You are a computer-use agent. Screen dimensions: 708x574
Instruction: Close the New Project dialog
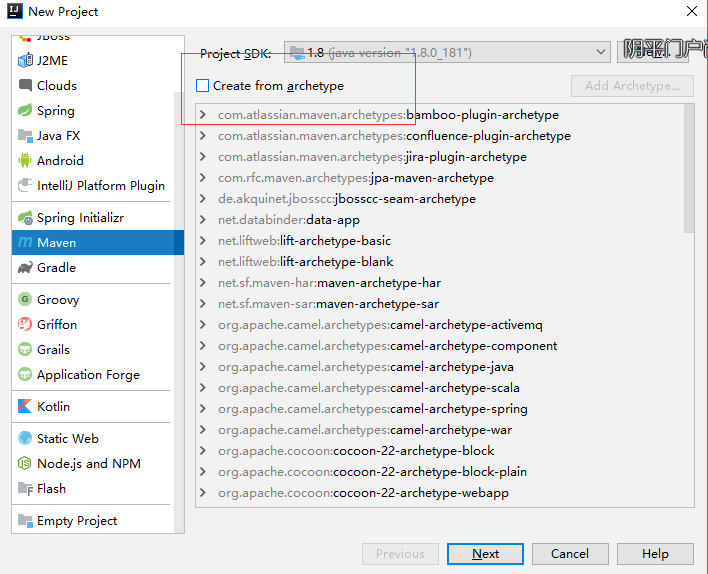tap(691, 11)
